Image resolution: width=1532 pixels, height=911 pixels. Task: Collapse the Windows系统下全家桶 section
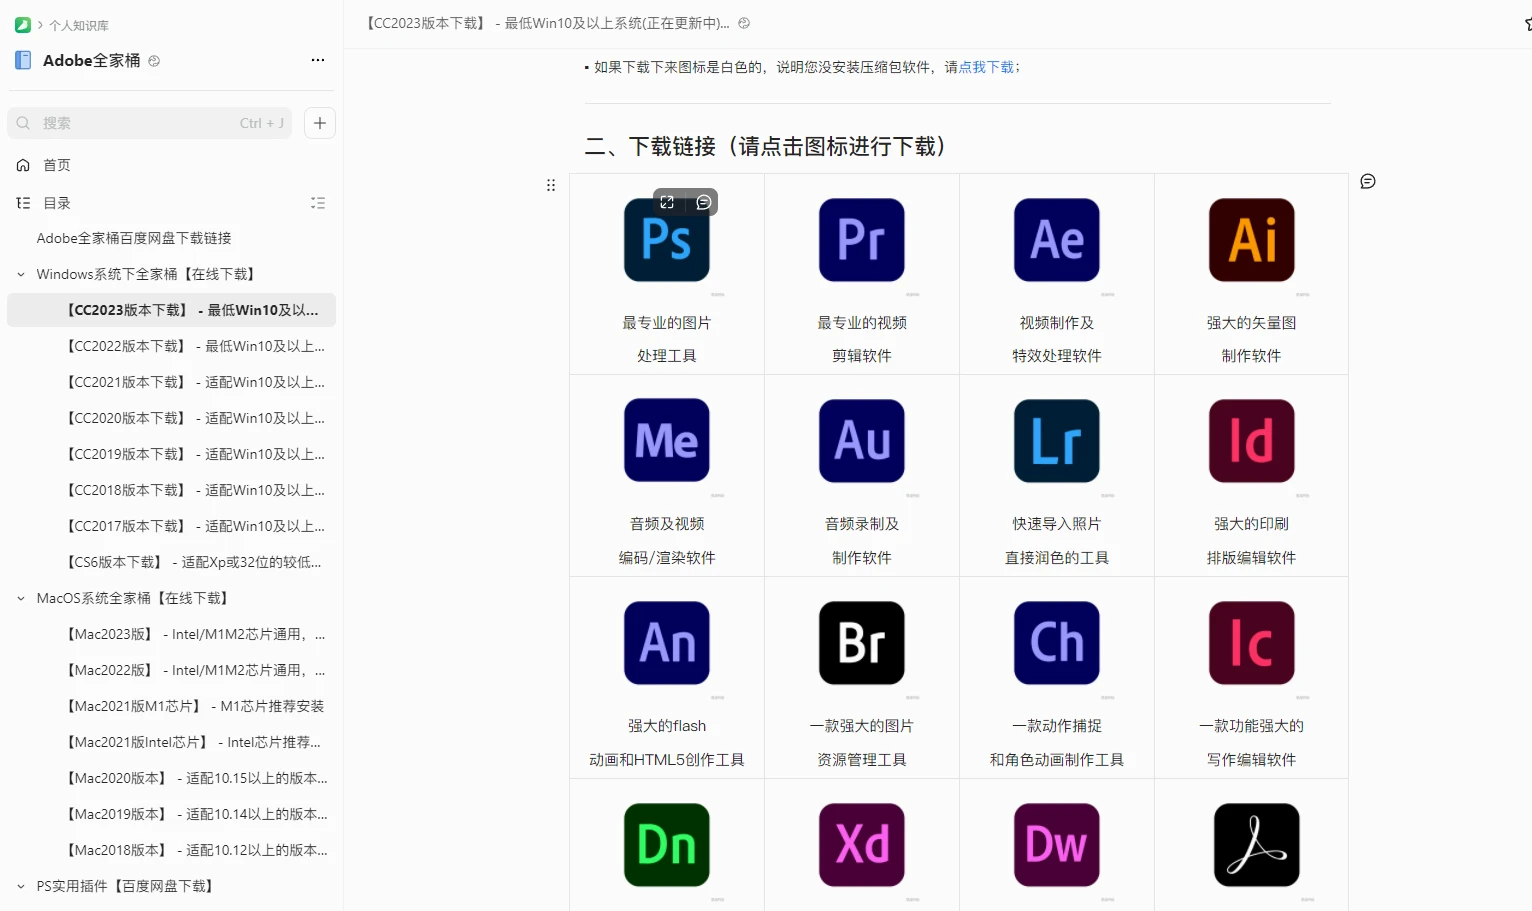[x=21, y=274]
